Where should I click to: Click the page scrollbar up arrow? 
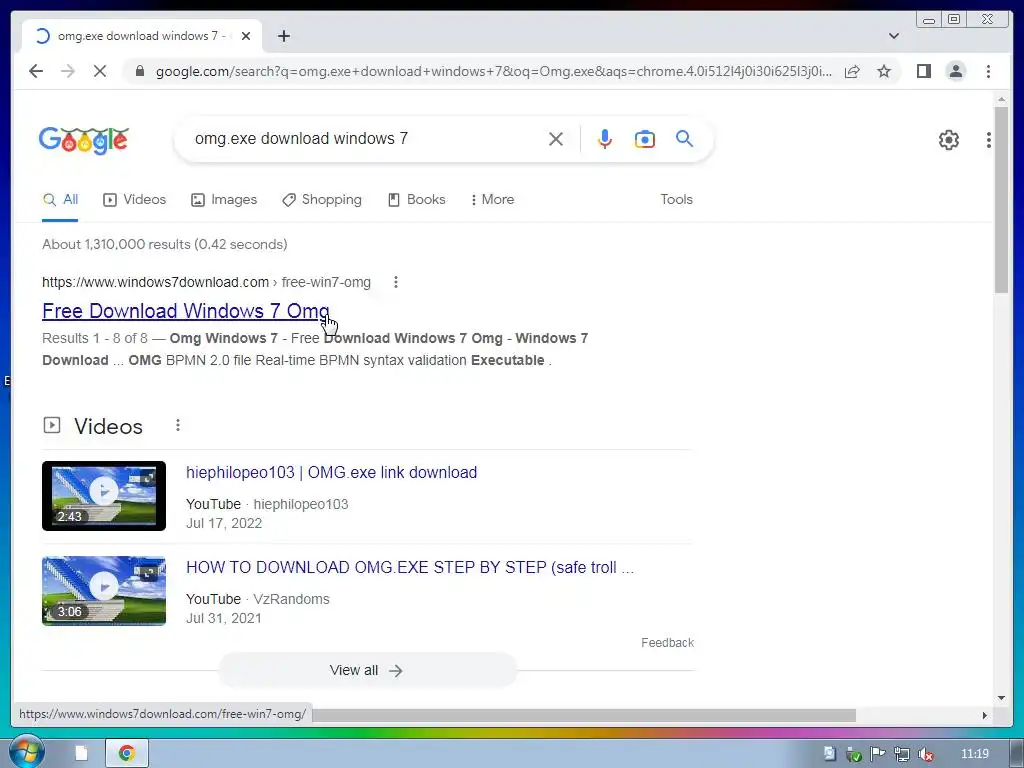(x=1001, y=99)
